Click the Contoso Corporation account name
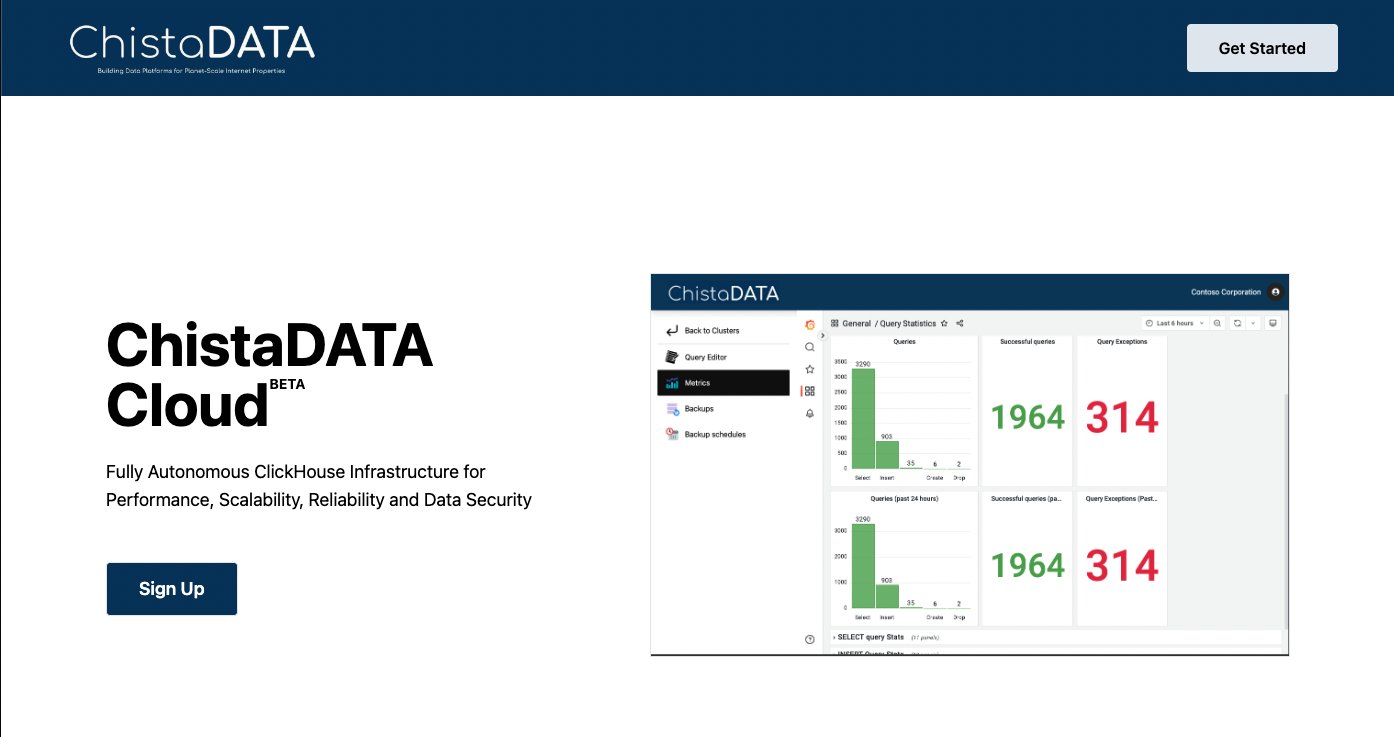This screenshot has height=737, width=1394. click(x=1226, y=292)
